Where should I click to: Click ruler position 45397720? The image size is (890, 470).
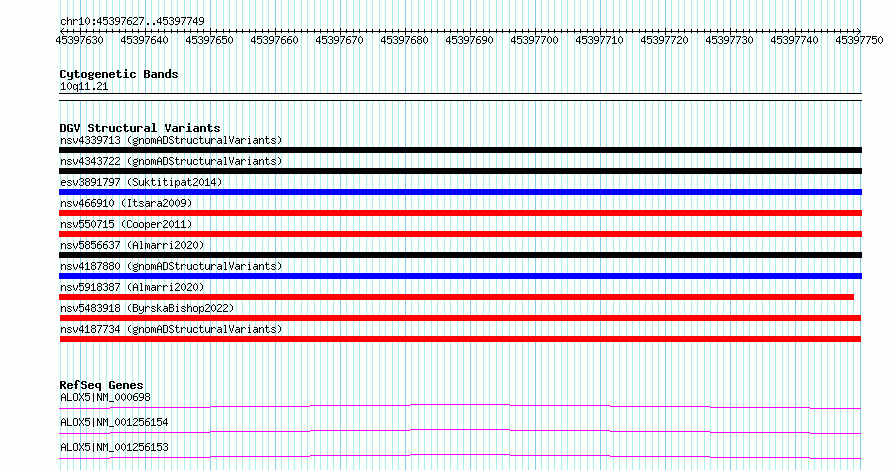click(664, 40)
